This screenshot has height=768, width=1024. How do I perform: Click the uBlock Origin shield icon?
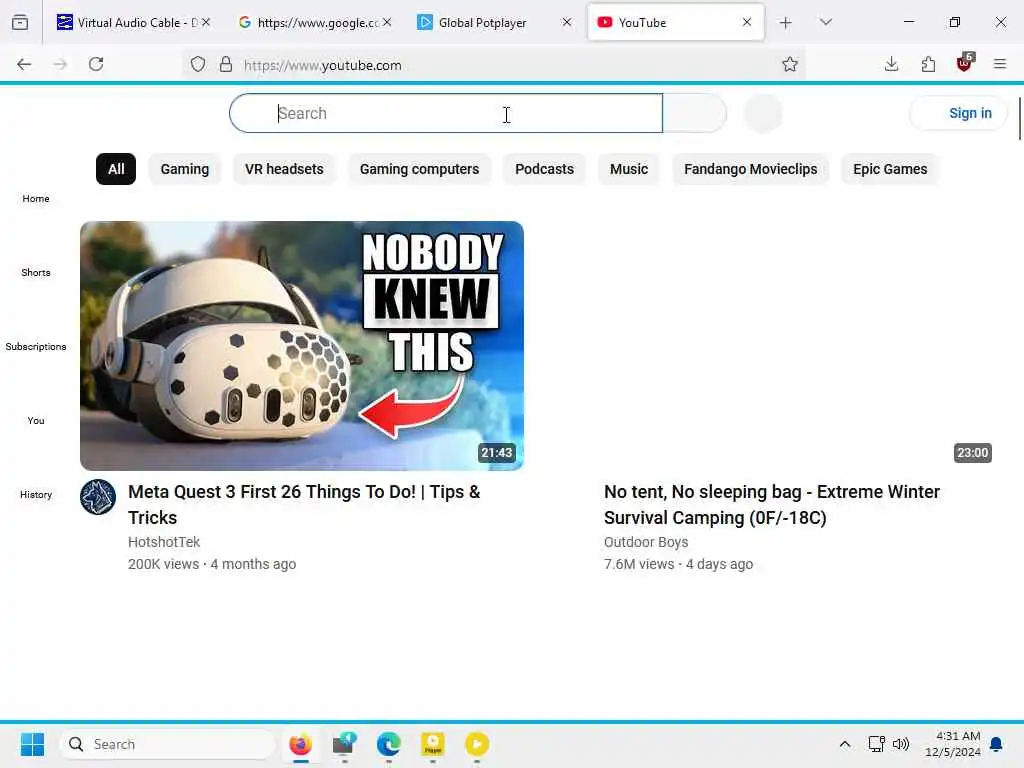point(965,63)
